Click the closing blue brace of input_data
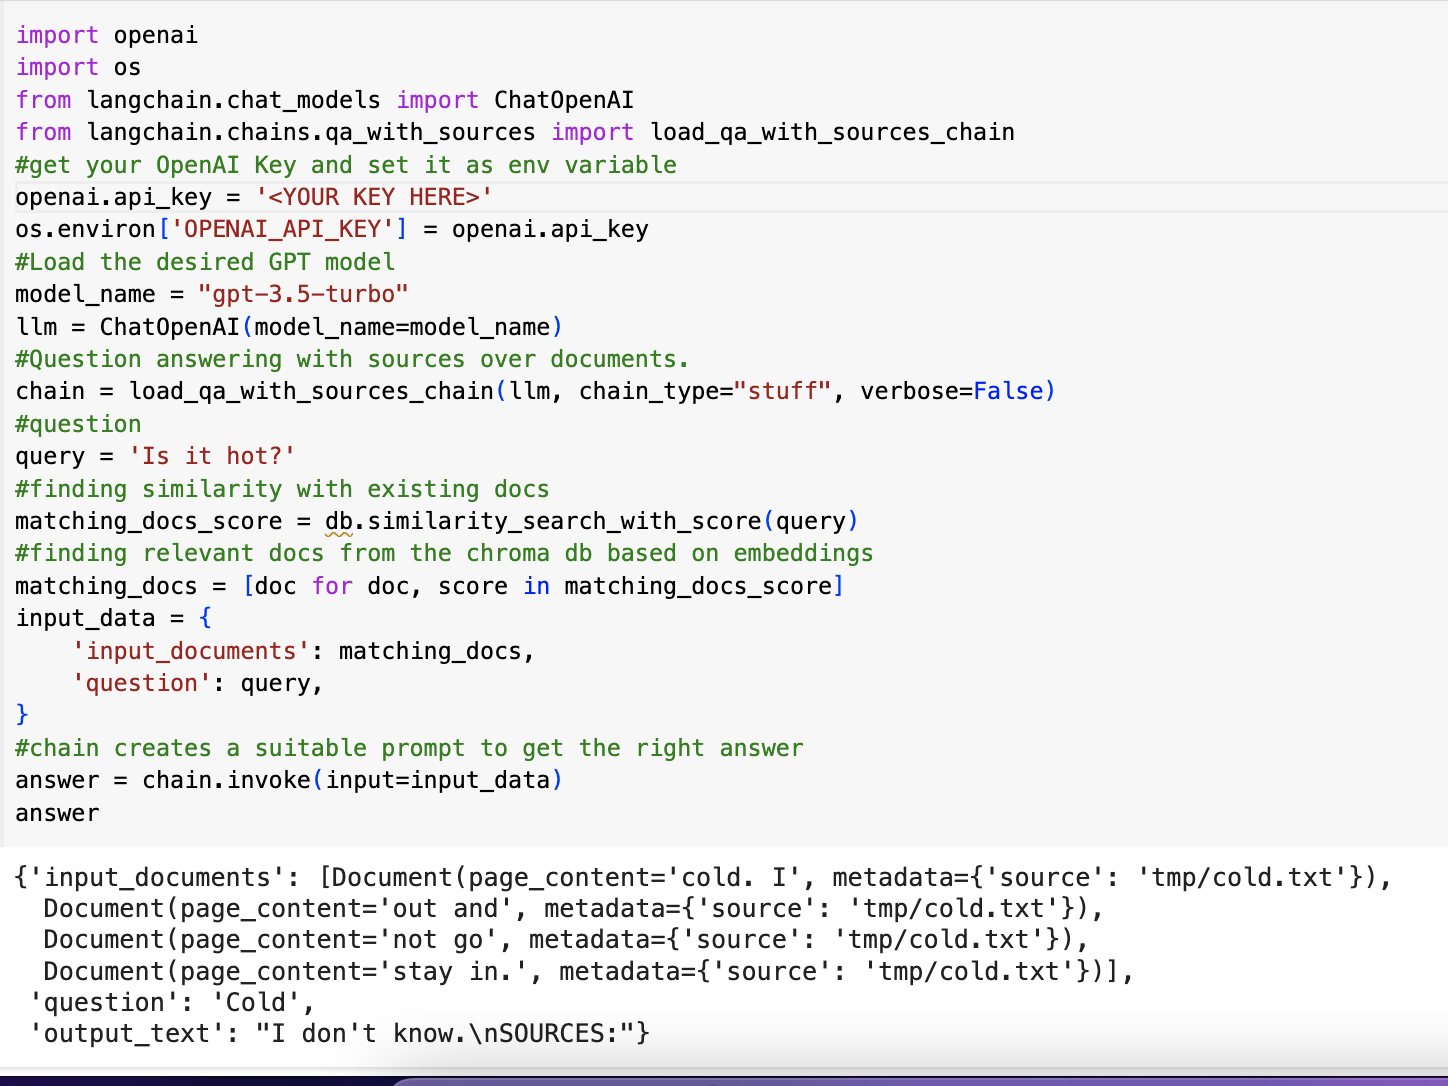 pyautogui.click(x=22, y=715)
